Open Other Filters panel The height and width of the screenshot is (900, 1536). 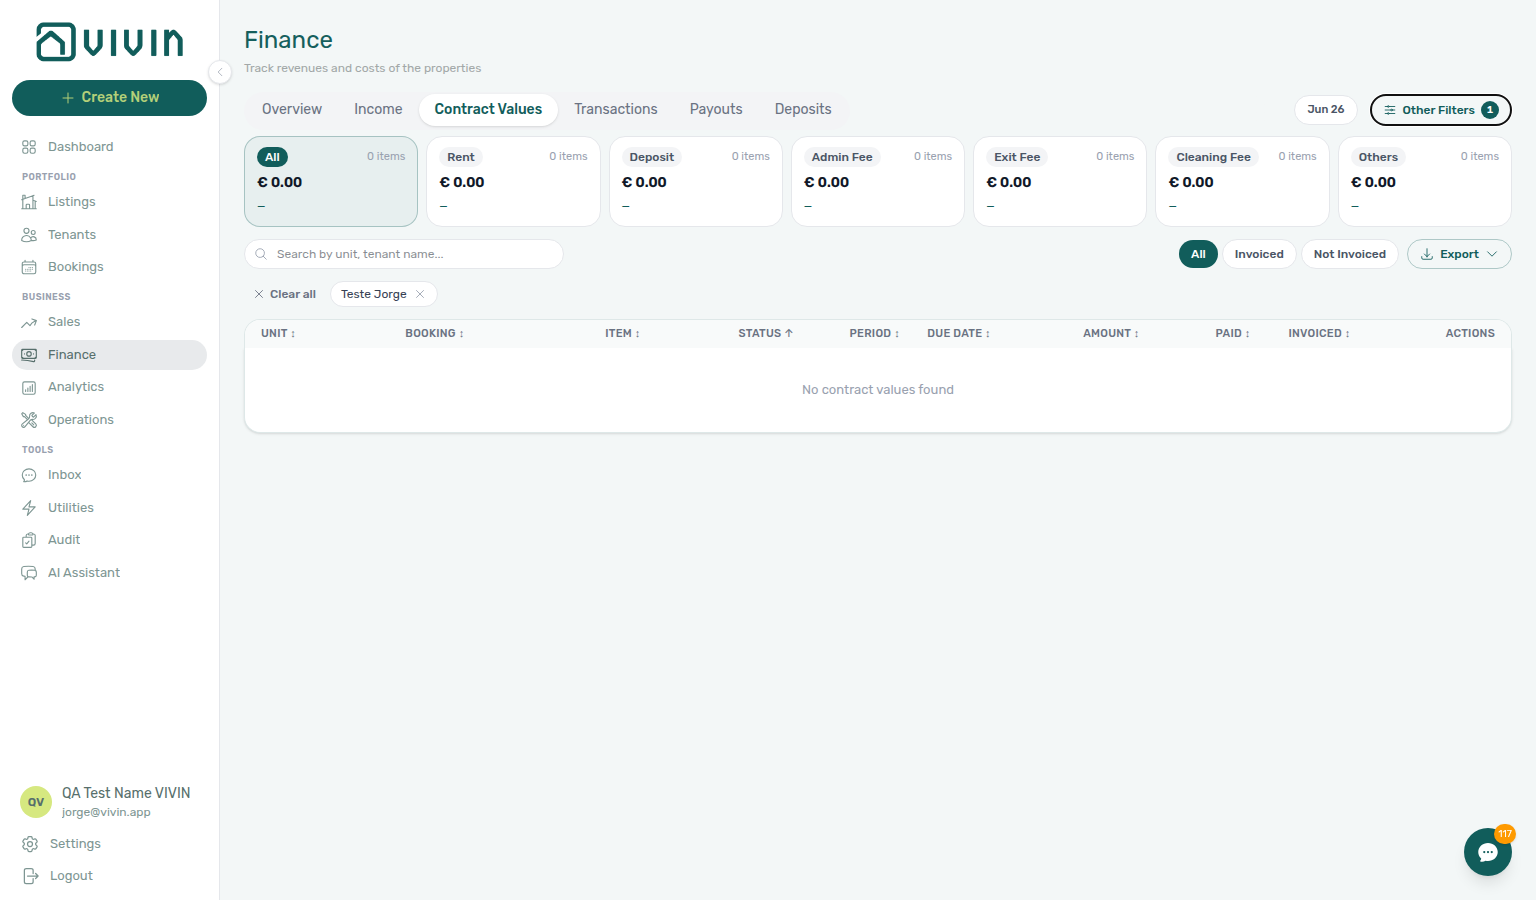click(x=1440, y=110)
